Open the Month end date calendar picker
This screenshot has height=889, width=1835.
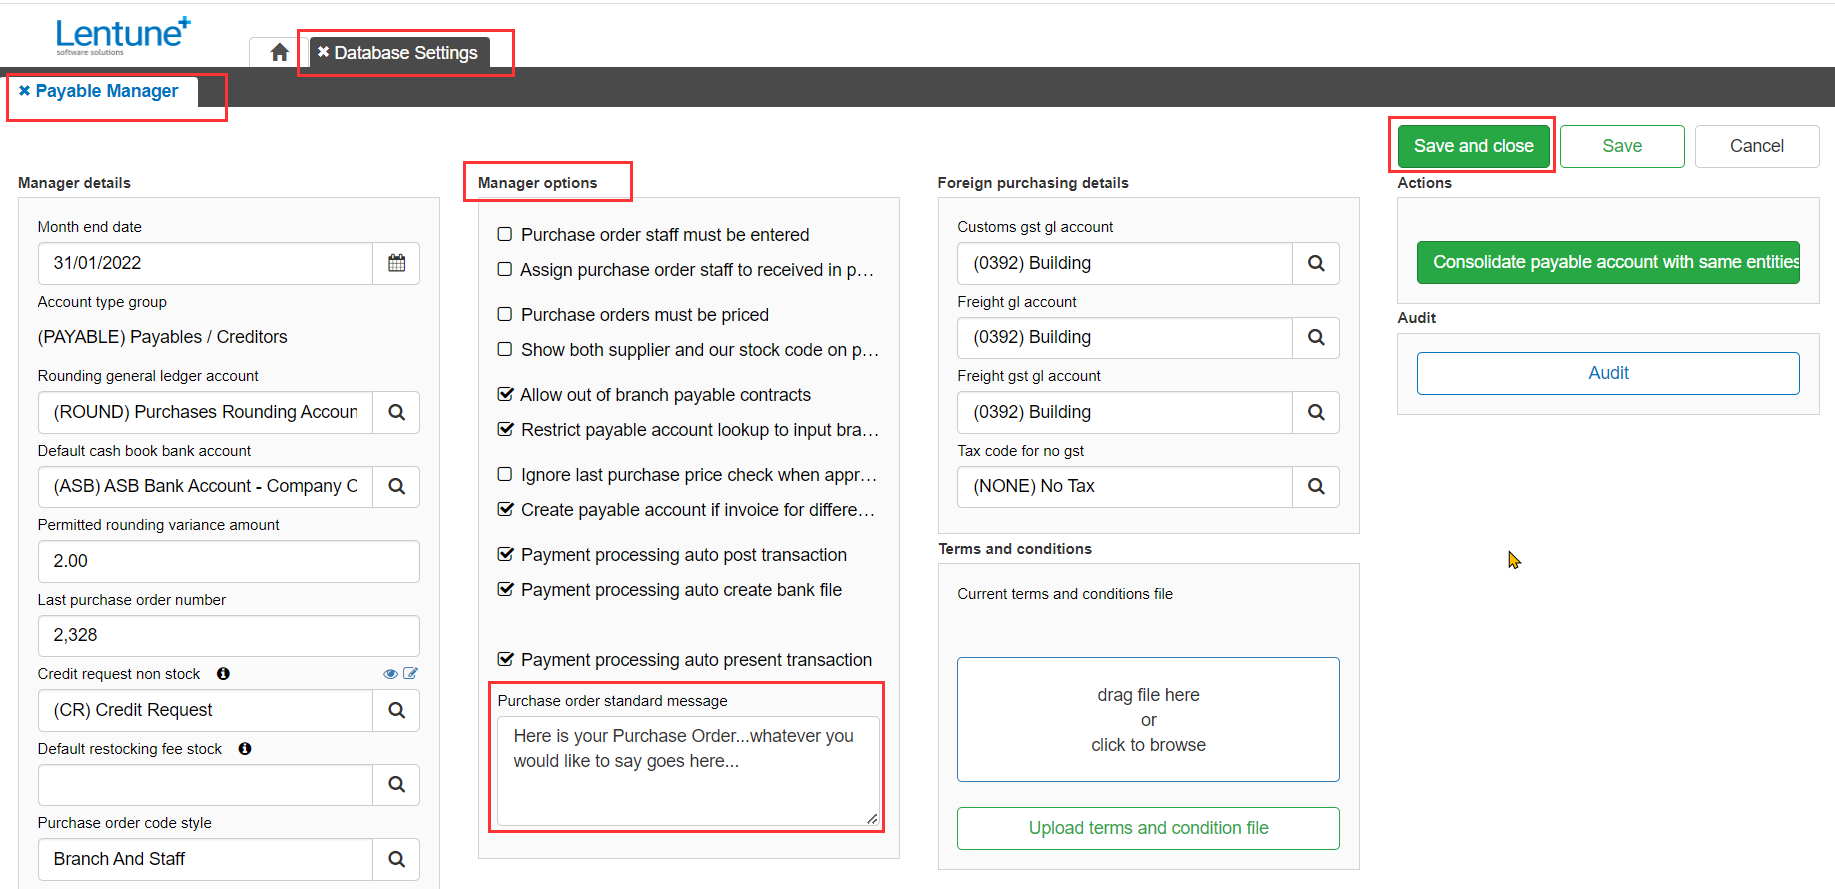(396, 263)
